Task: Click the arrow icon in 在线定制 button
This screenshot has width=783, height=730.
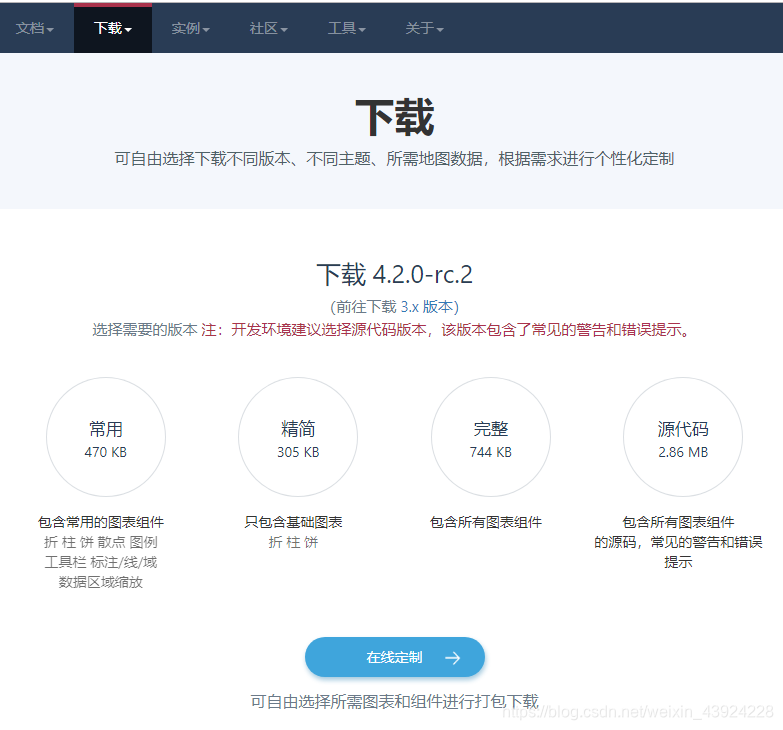Action: pyautogui.click(x=452, y=658)
